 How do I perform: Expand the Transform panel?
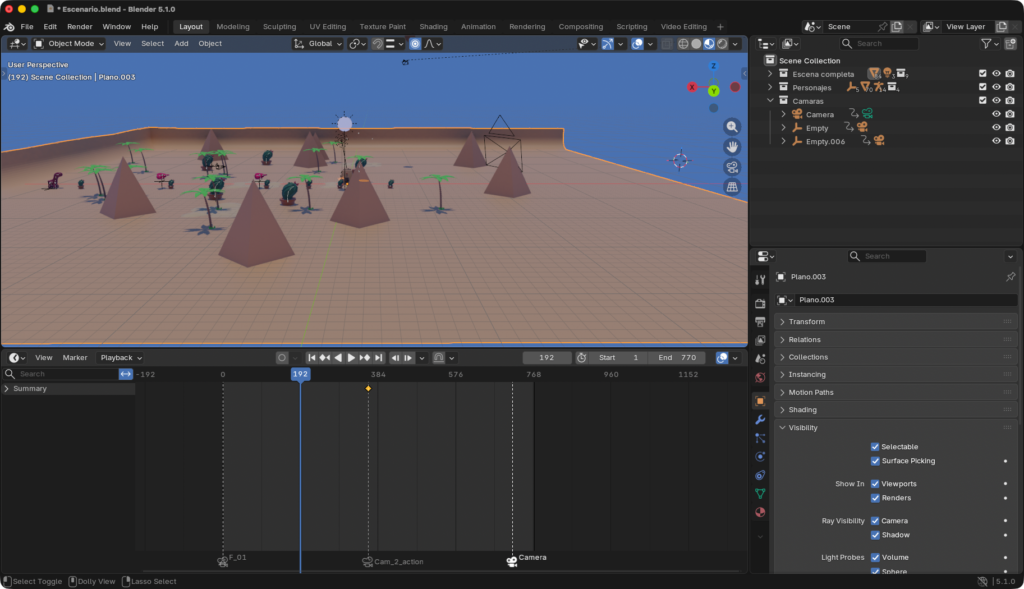[807, 322]
